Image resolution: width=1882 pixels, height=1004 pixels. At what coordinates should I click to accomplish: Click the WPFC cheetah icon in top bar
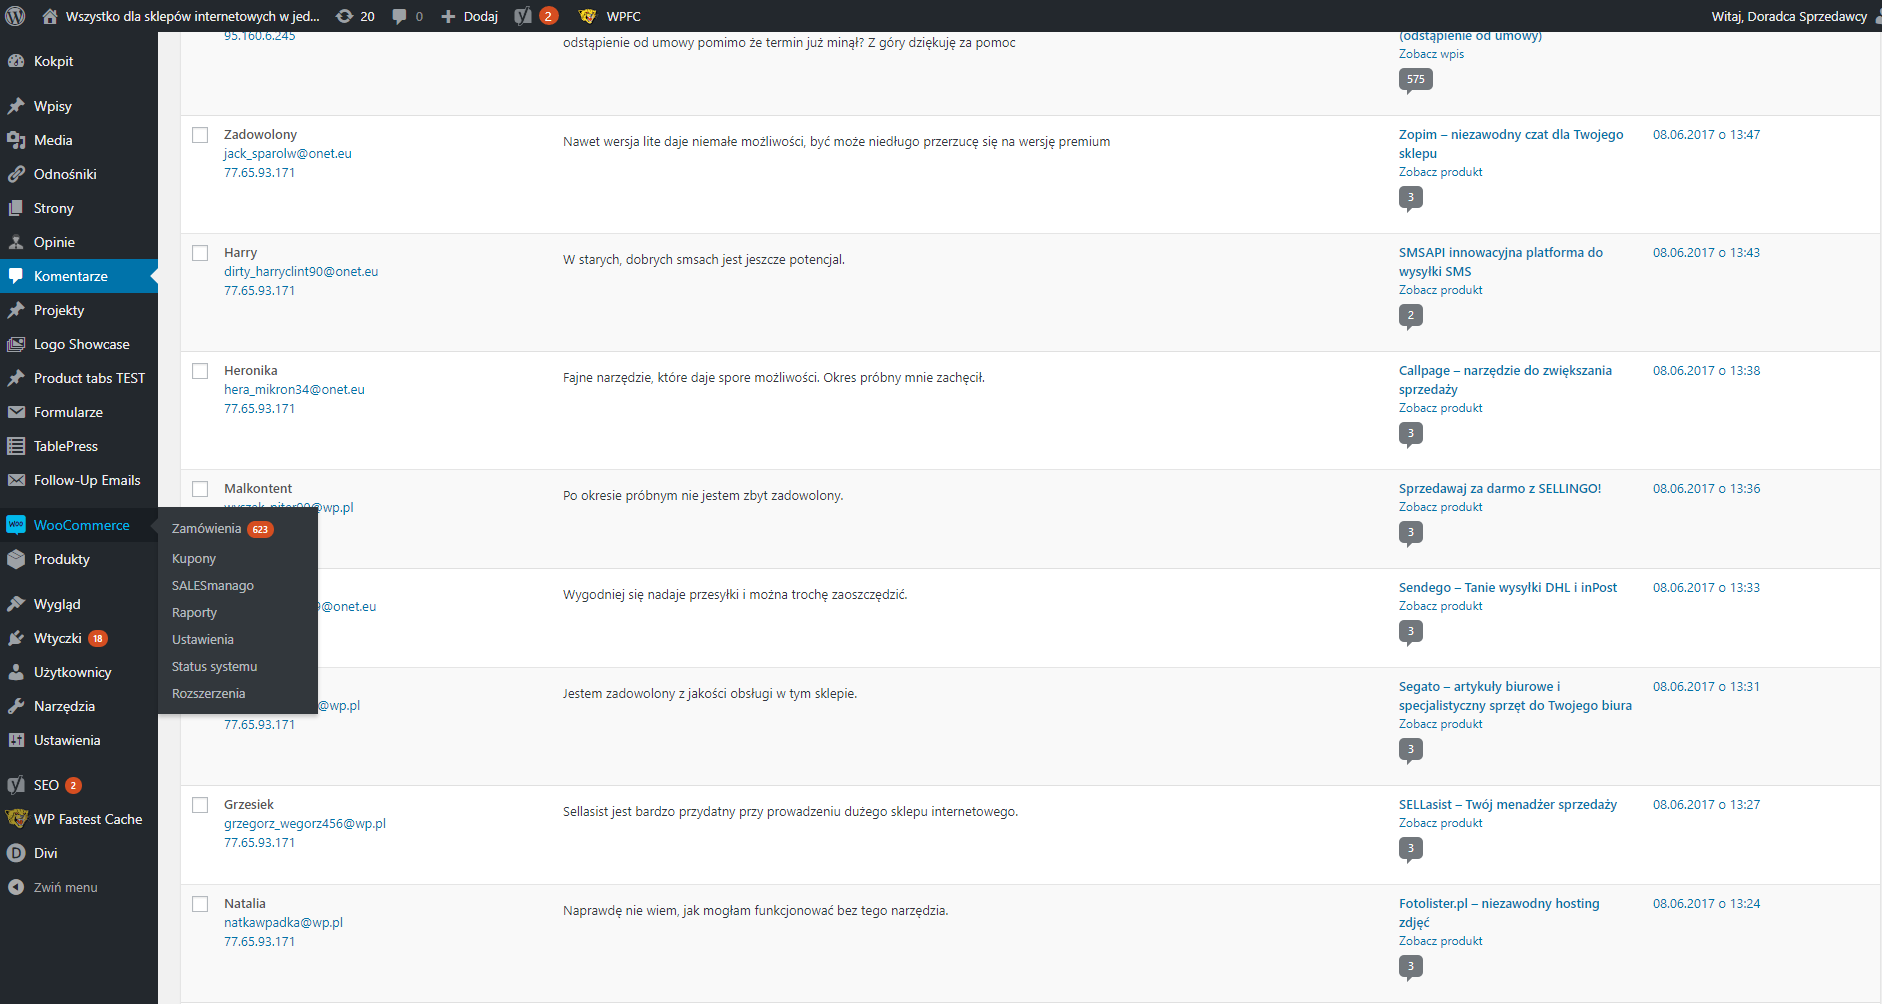pyautogui.click(x=588, y=16)
